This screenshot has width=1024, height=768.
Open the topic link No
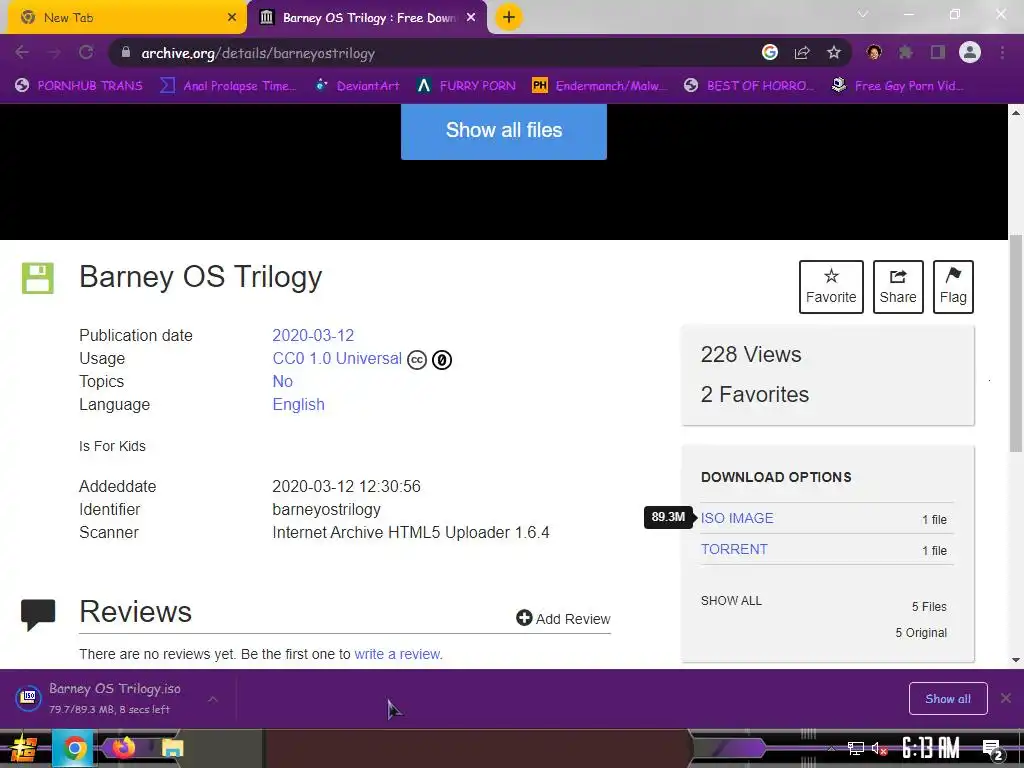click(283, 381)
